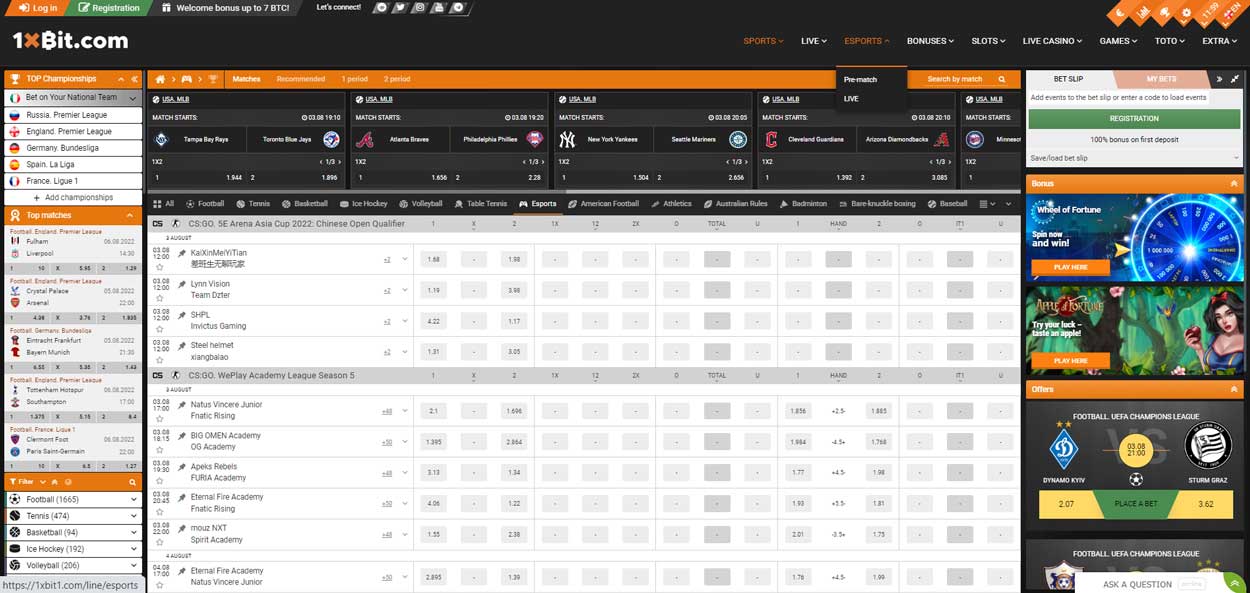Open the LIVE CASINO menu
Screen dimensions: 1250x593
tap(1052, 41)
